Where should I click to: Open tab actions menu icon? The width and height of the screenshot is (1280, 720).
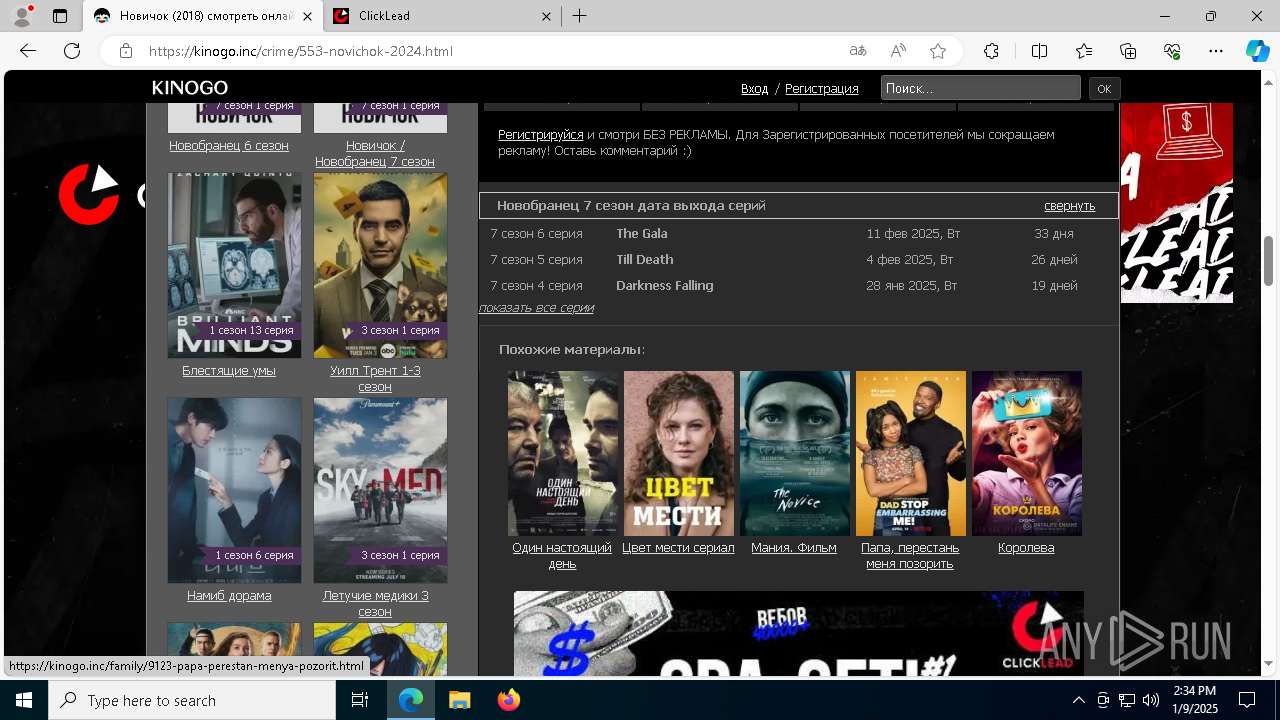60,16
